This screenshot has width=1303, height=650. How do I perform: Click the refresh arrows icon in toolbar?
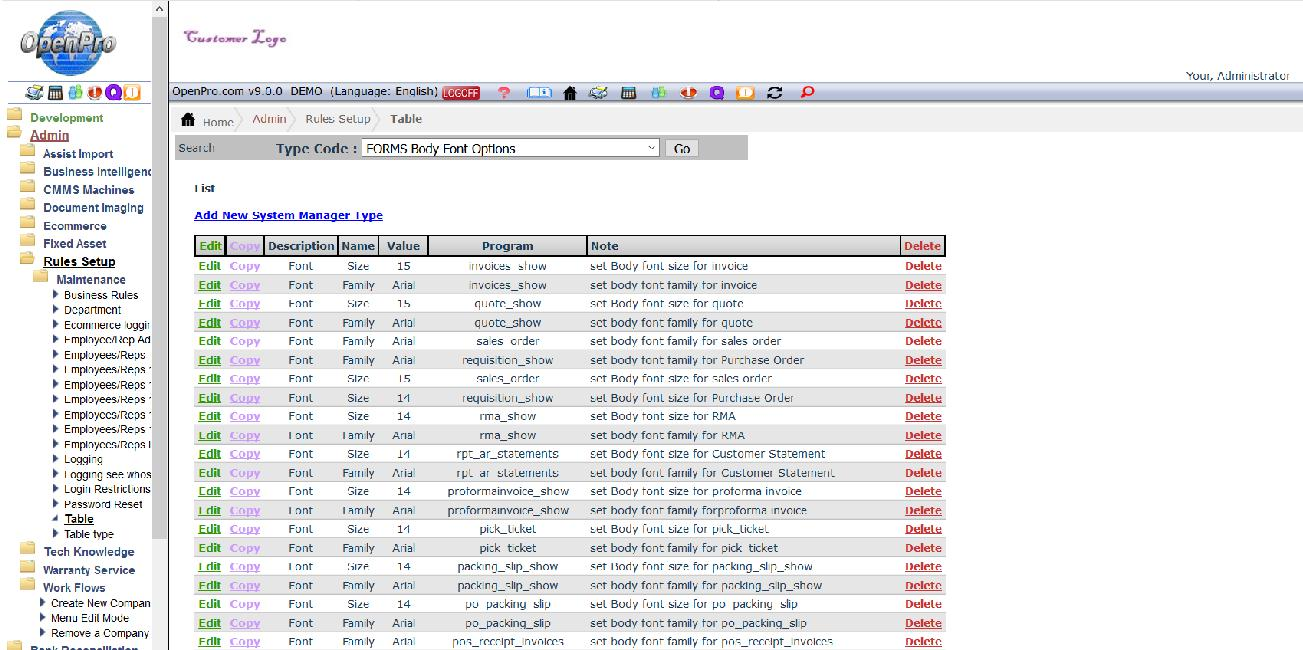[774, 92]
